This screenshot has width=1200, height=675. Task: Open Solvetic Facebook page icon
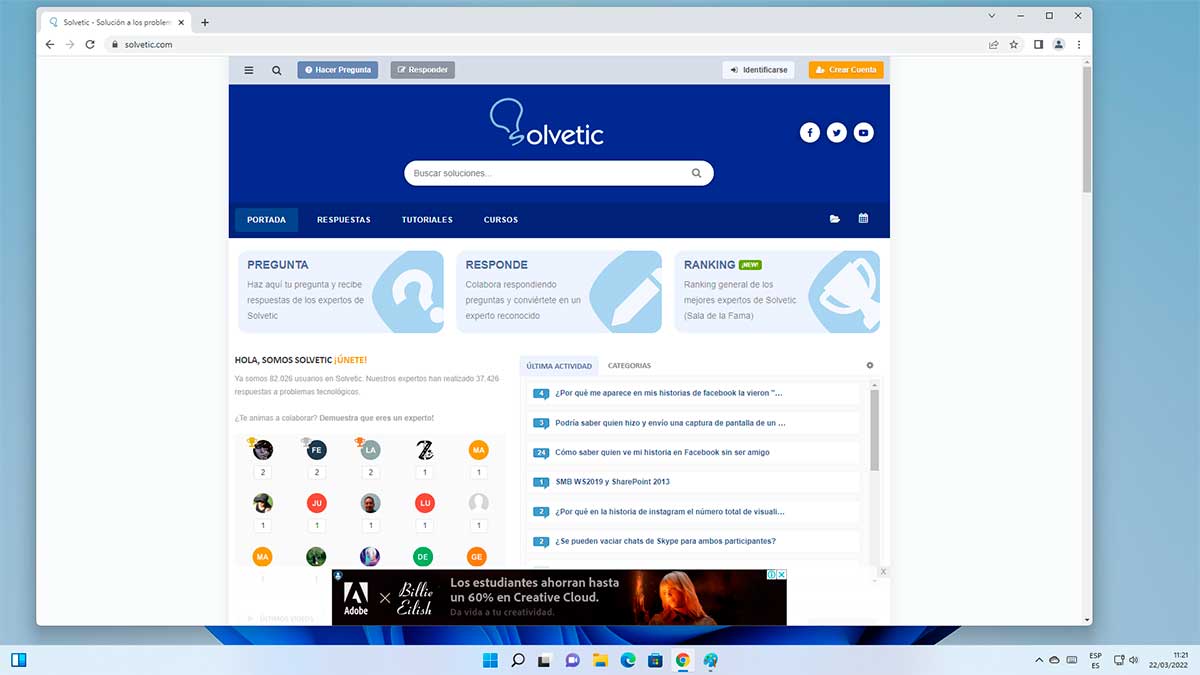(x=810, y=132)
